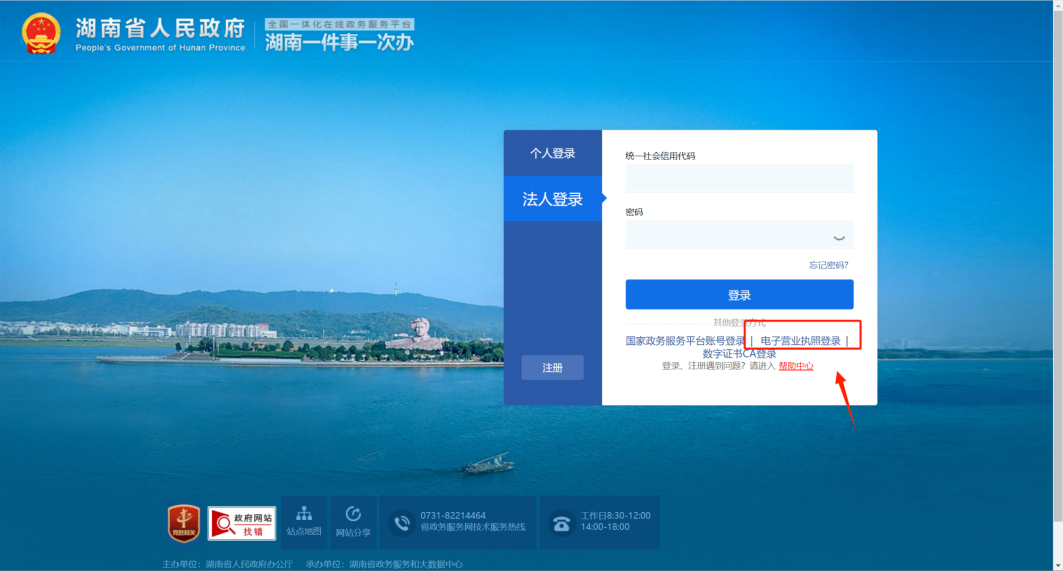Choose 国家政务服务平台账号登录 option

(685, 340)
